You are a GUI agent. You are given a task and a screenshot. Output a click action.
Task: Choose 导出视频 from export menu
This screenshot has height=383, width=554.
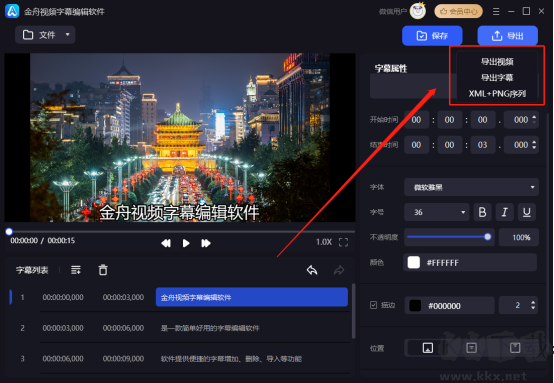tap(497, 62)
